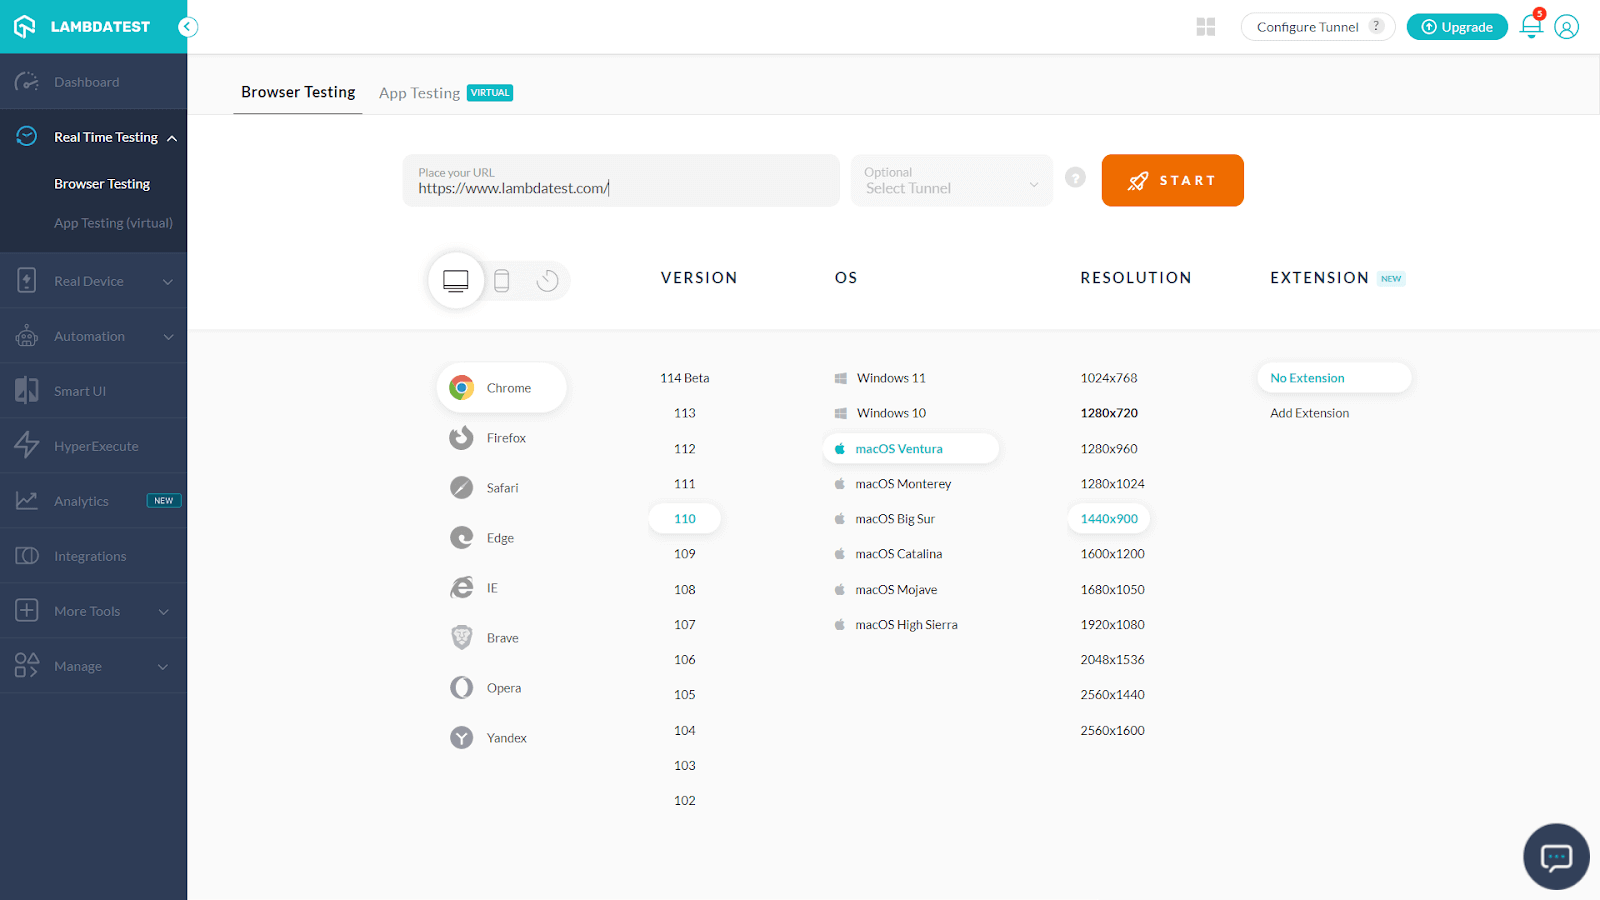Select the Edge browser icon
The image size is (1600, 900).
(x=461, y=537)
